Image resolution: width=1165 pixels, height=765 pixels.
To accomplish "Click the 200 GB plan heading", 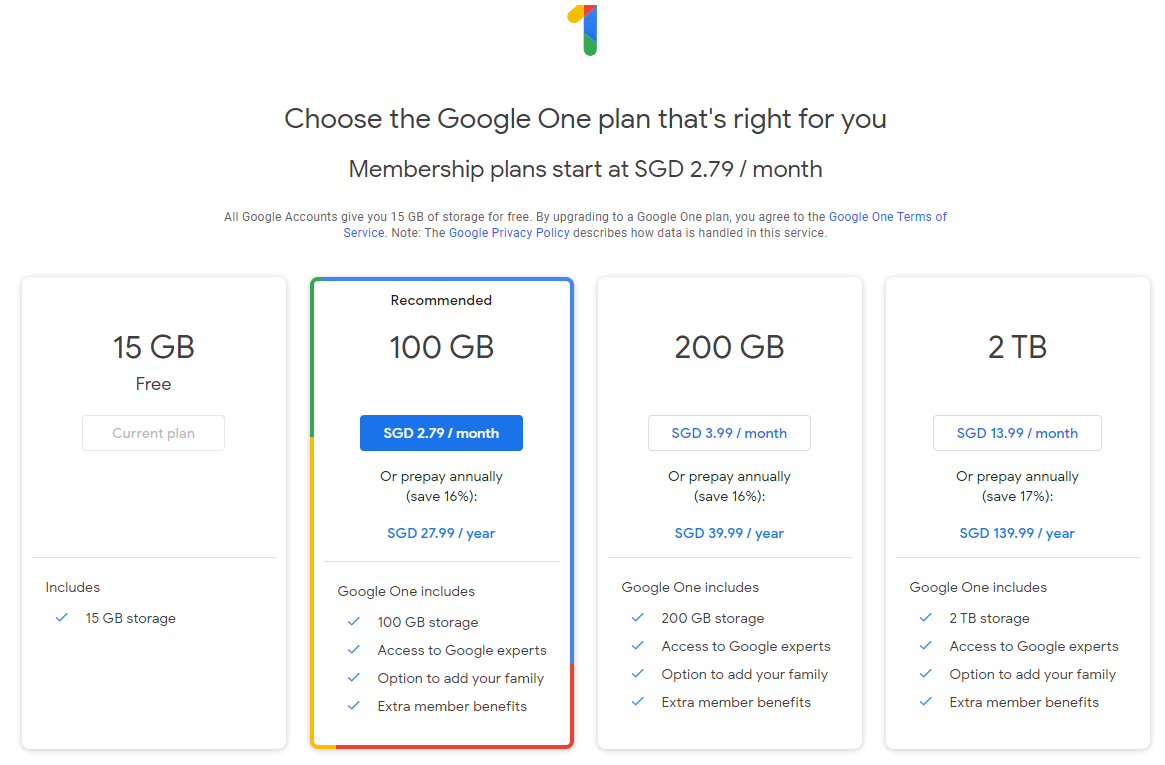I will (x=729, y=347).
